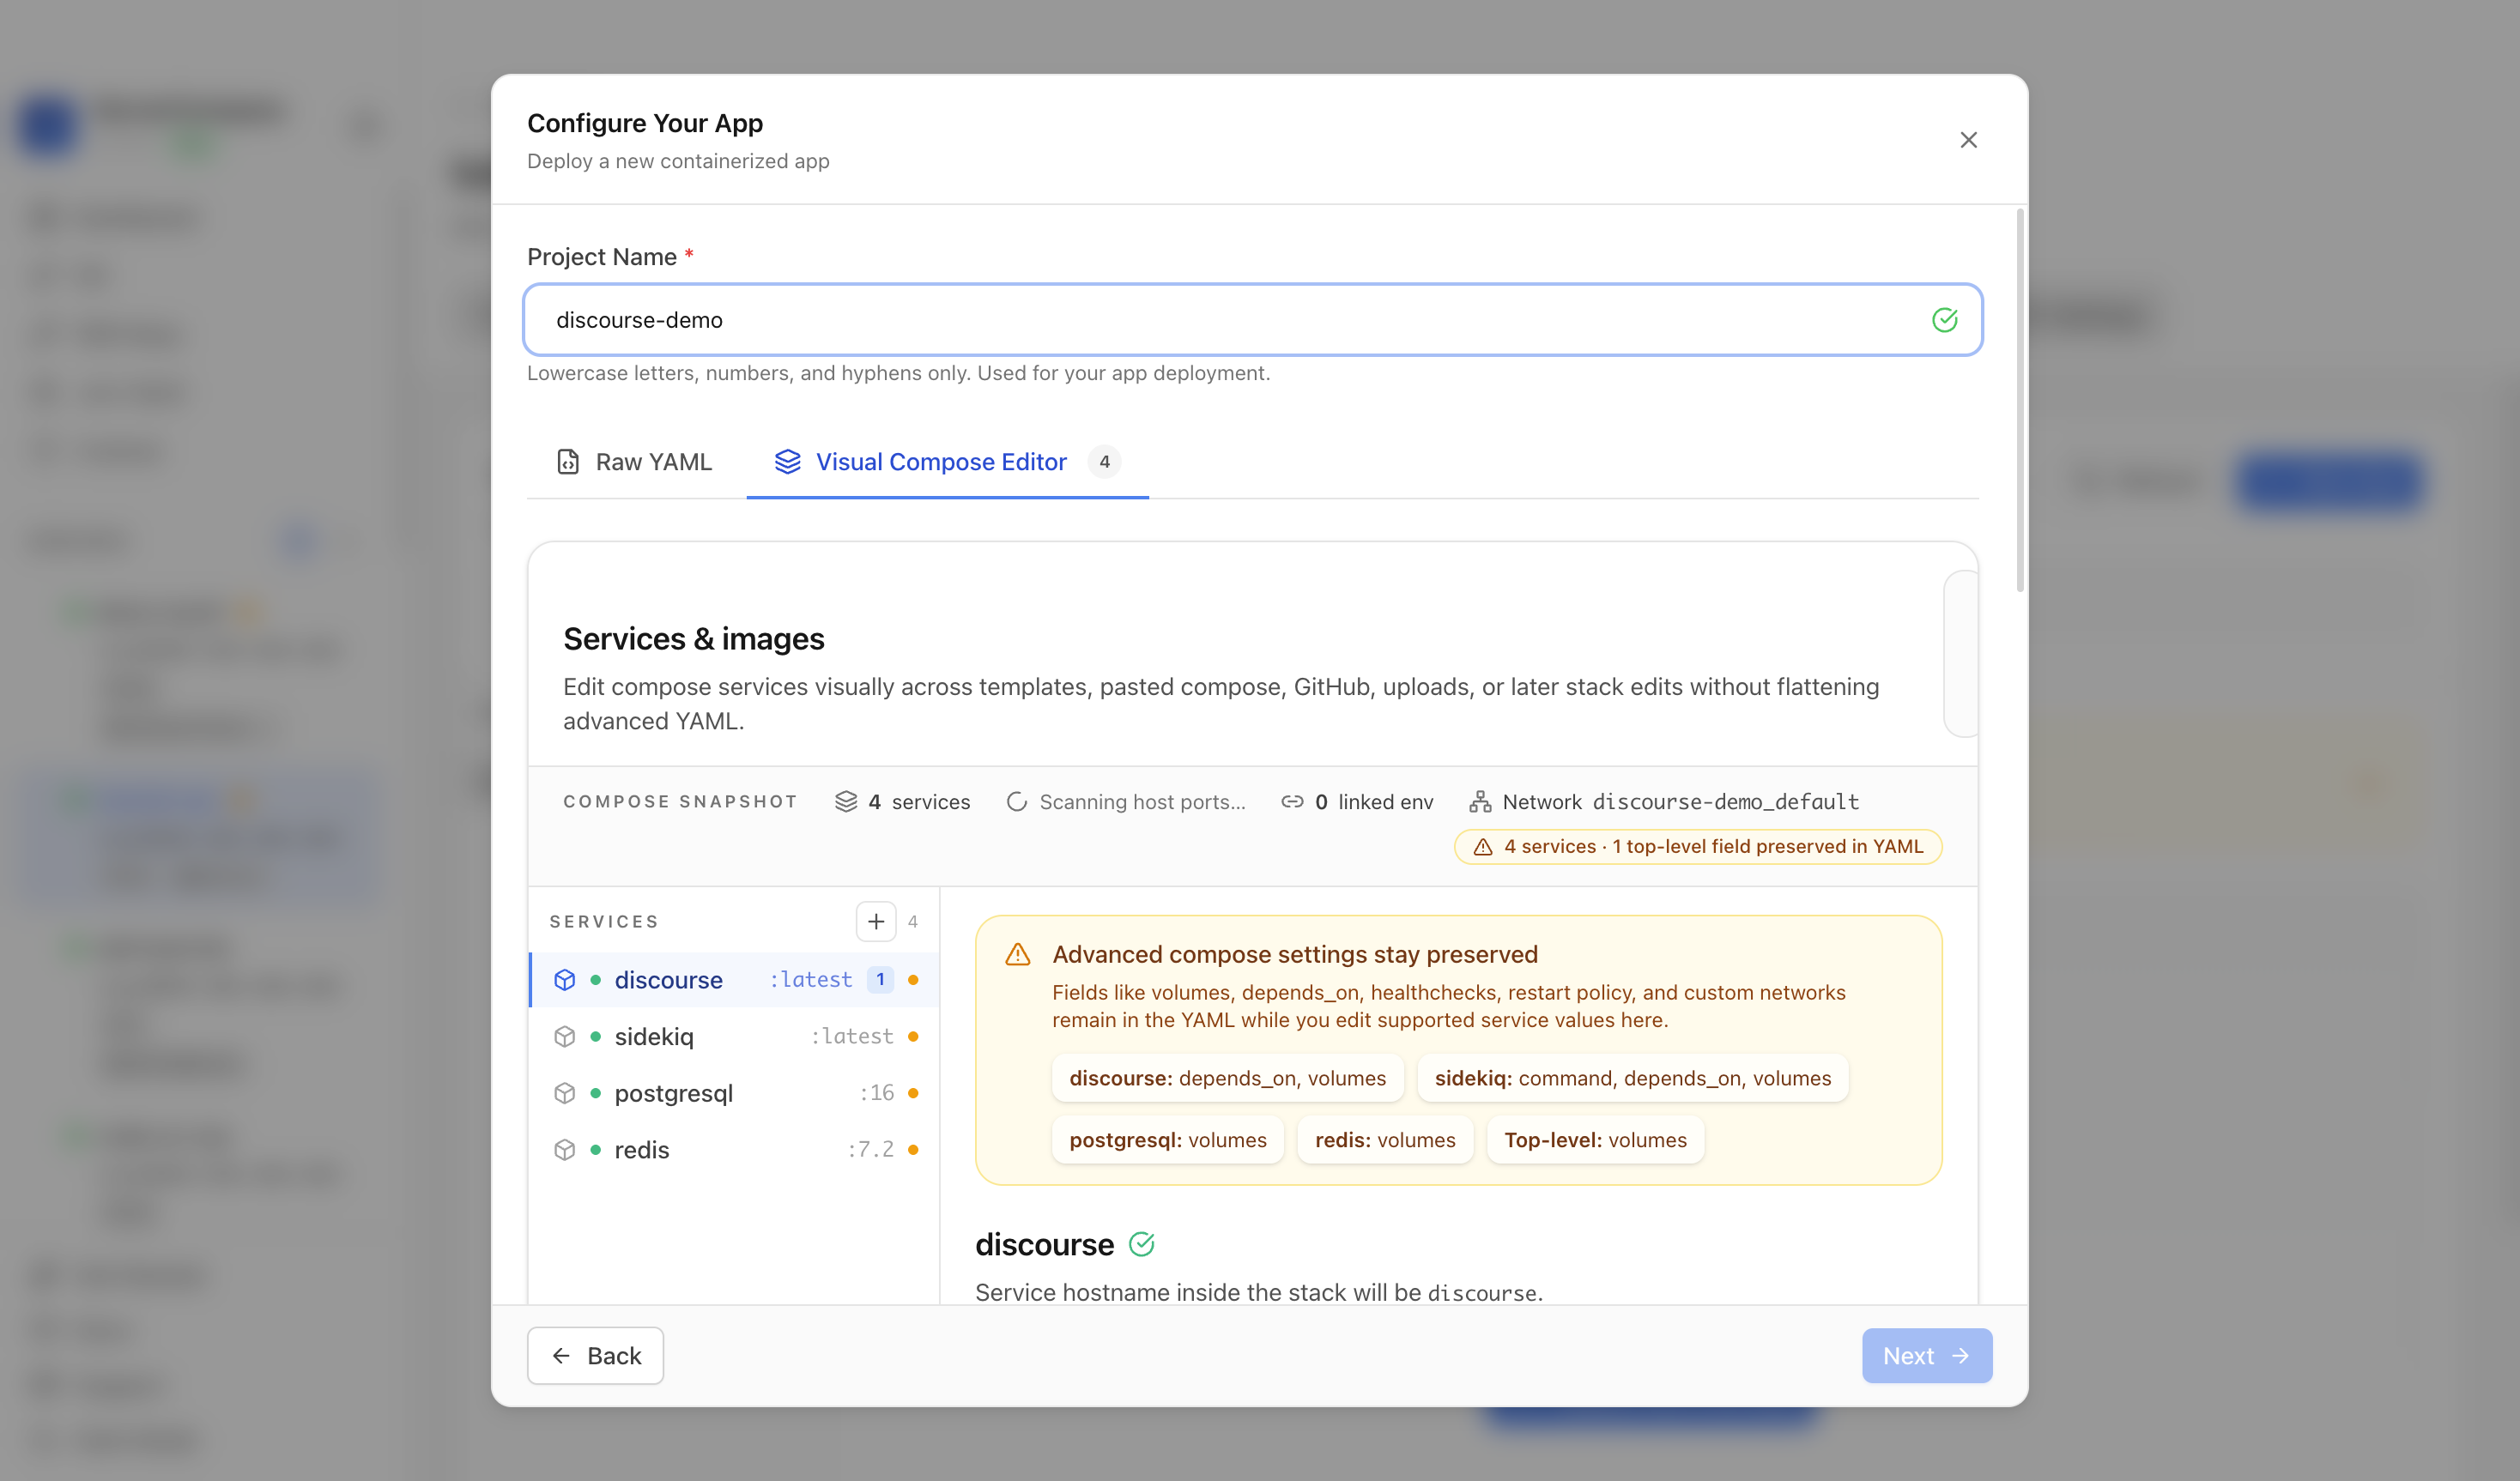The width and height of the screenshot is (2520, 1481).
Task: Click the discourse: depends_on, volumes chip
Action: (1227, 1078)
